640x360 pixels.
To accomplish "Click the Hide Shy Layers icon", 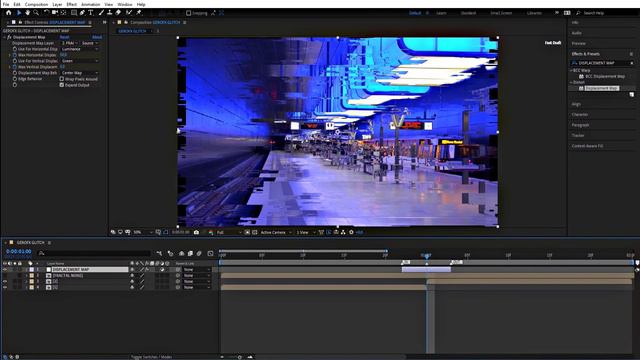I will pos(182,253).
